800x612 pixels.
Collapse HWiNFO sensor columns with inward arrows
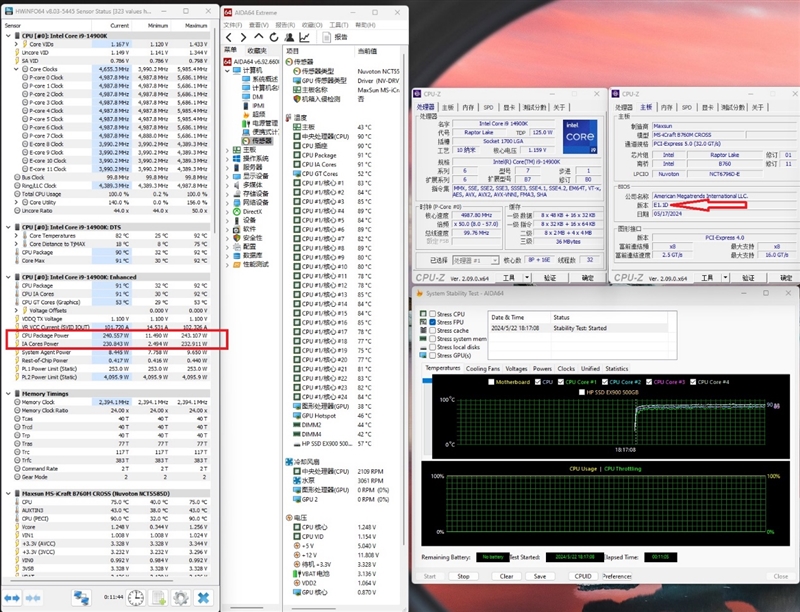click(33, 597)
